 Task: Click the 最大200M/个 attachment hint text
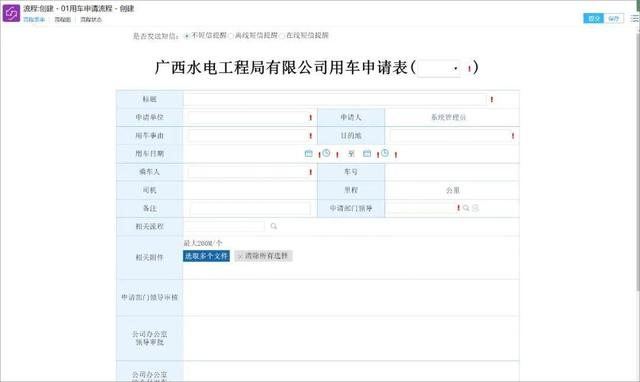203,243
